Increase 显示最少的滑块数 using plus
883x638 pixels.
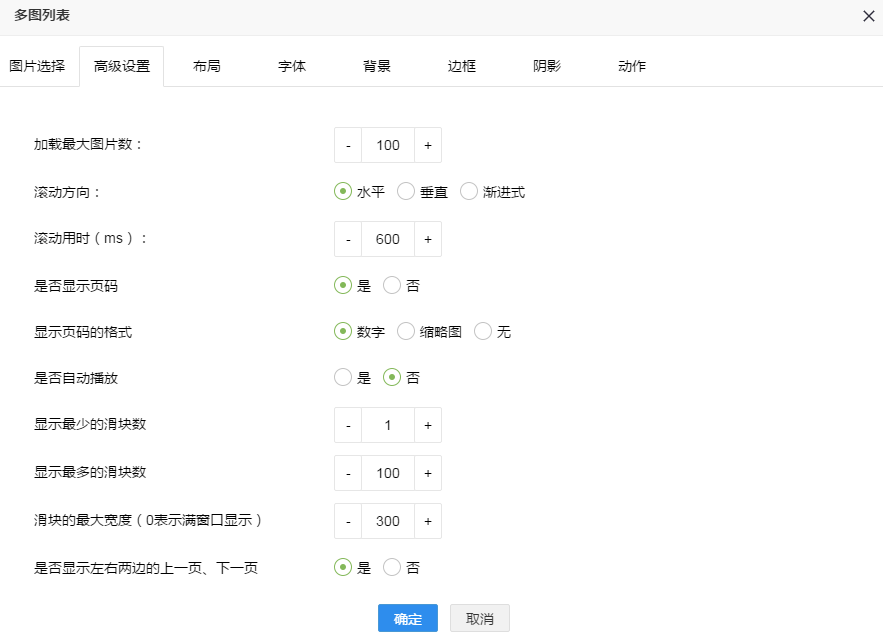coord(427,425)
